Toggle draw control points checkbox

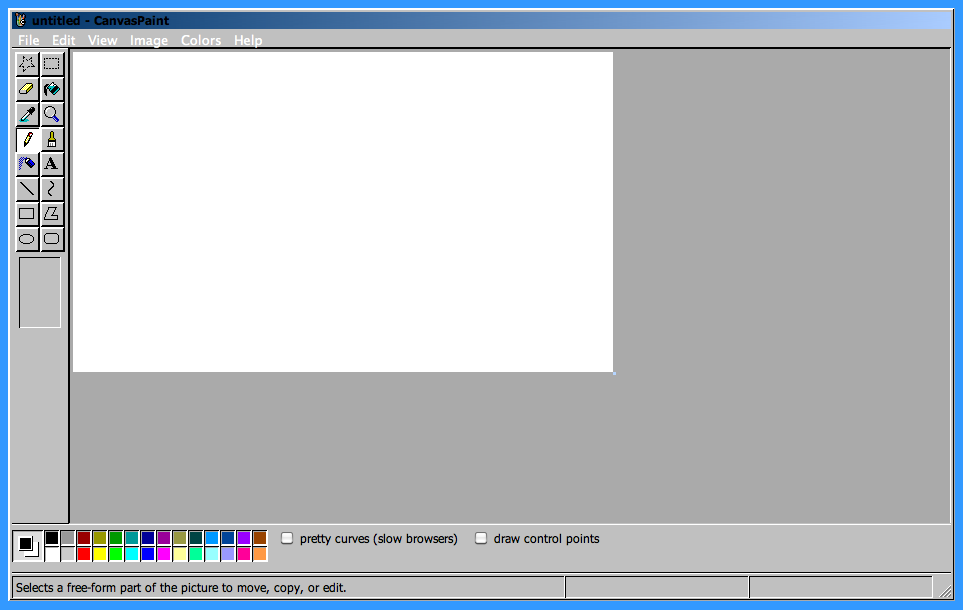pos(481,539)
